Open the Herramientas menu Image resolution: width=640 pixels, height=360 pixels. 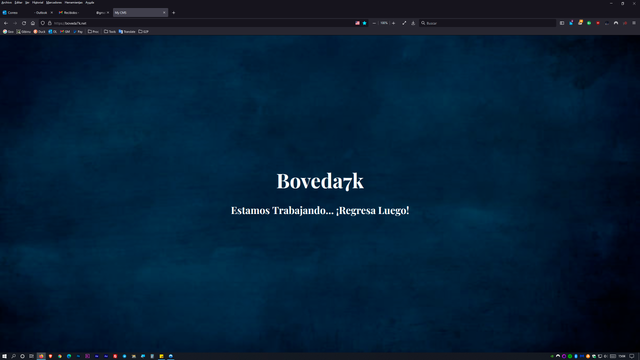[73, 2]
